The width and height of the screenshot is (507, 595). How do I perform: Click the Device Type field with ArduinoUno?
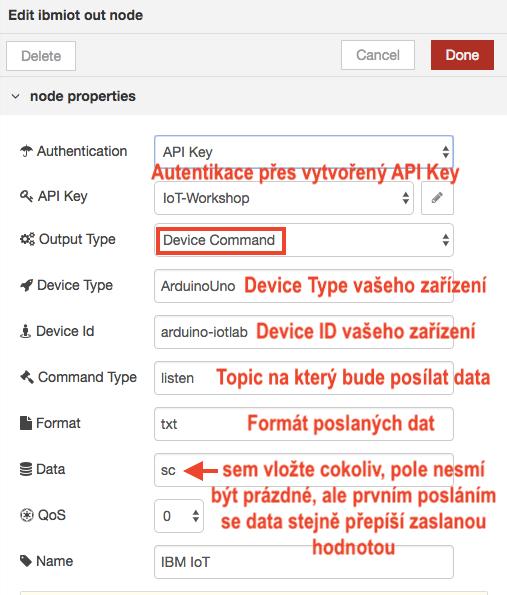pos(304,286)
